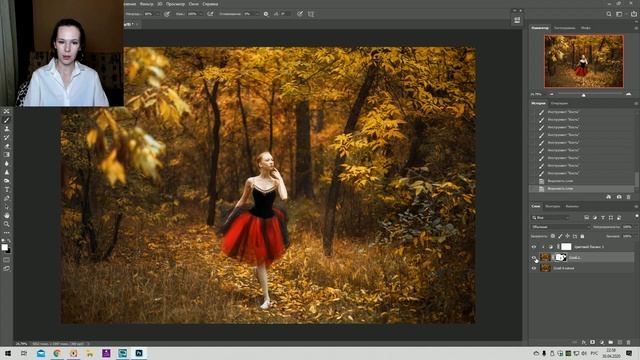Select the Type (T) tool

[x=7, y=189]
